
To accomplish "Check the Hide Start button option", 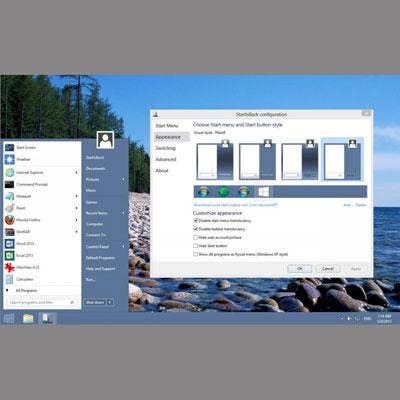I will point(196,246).
